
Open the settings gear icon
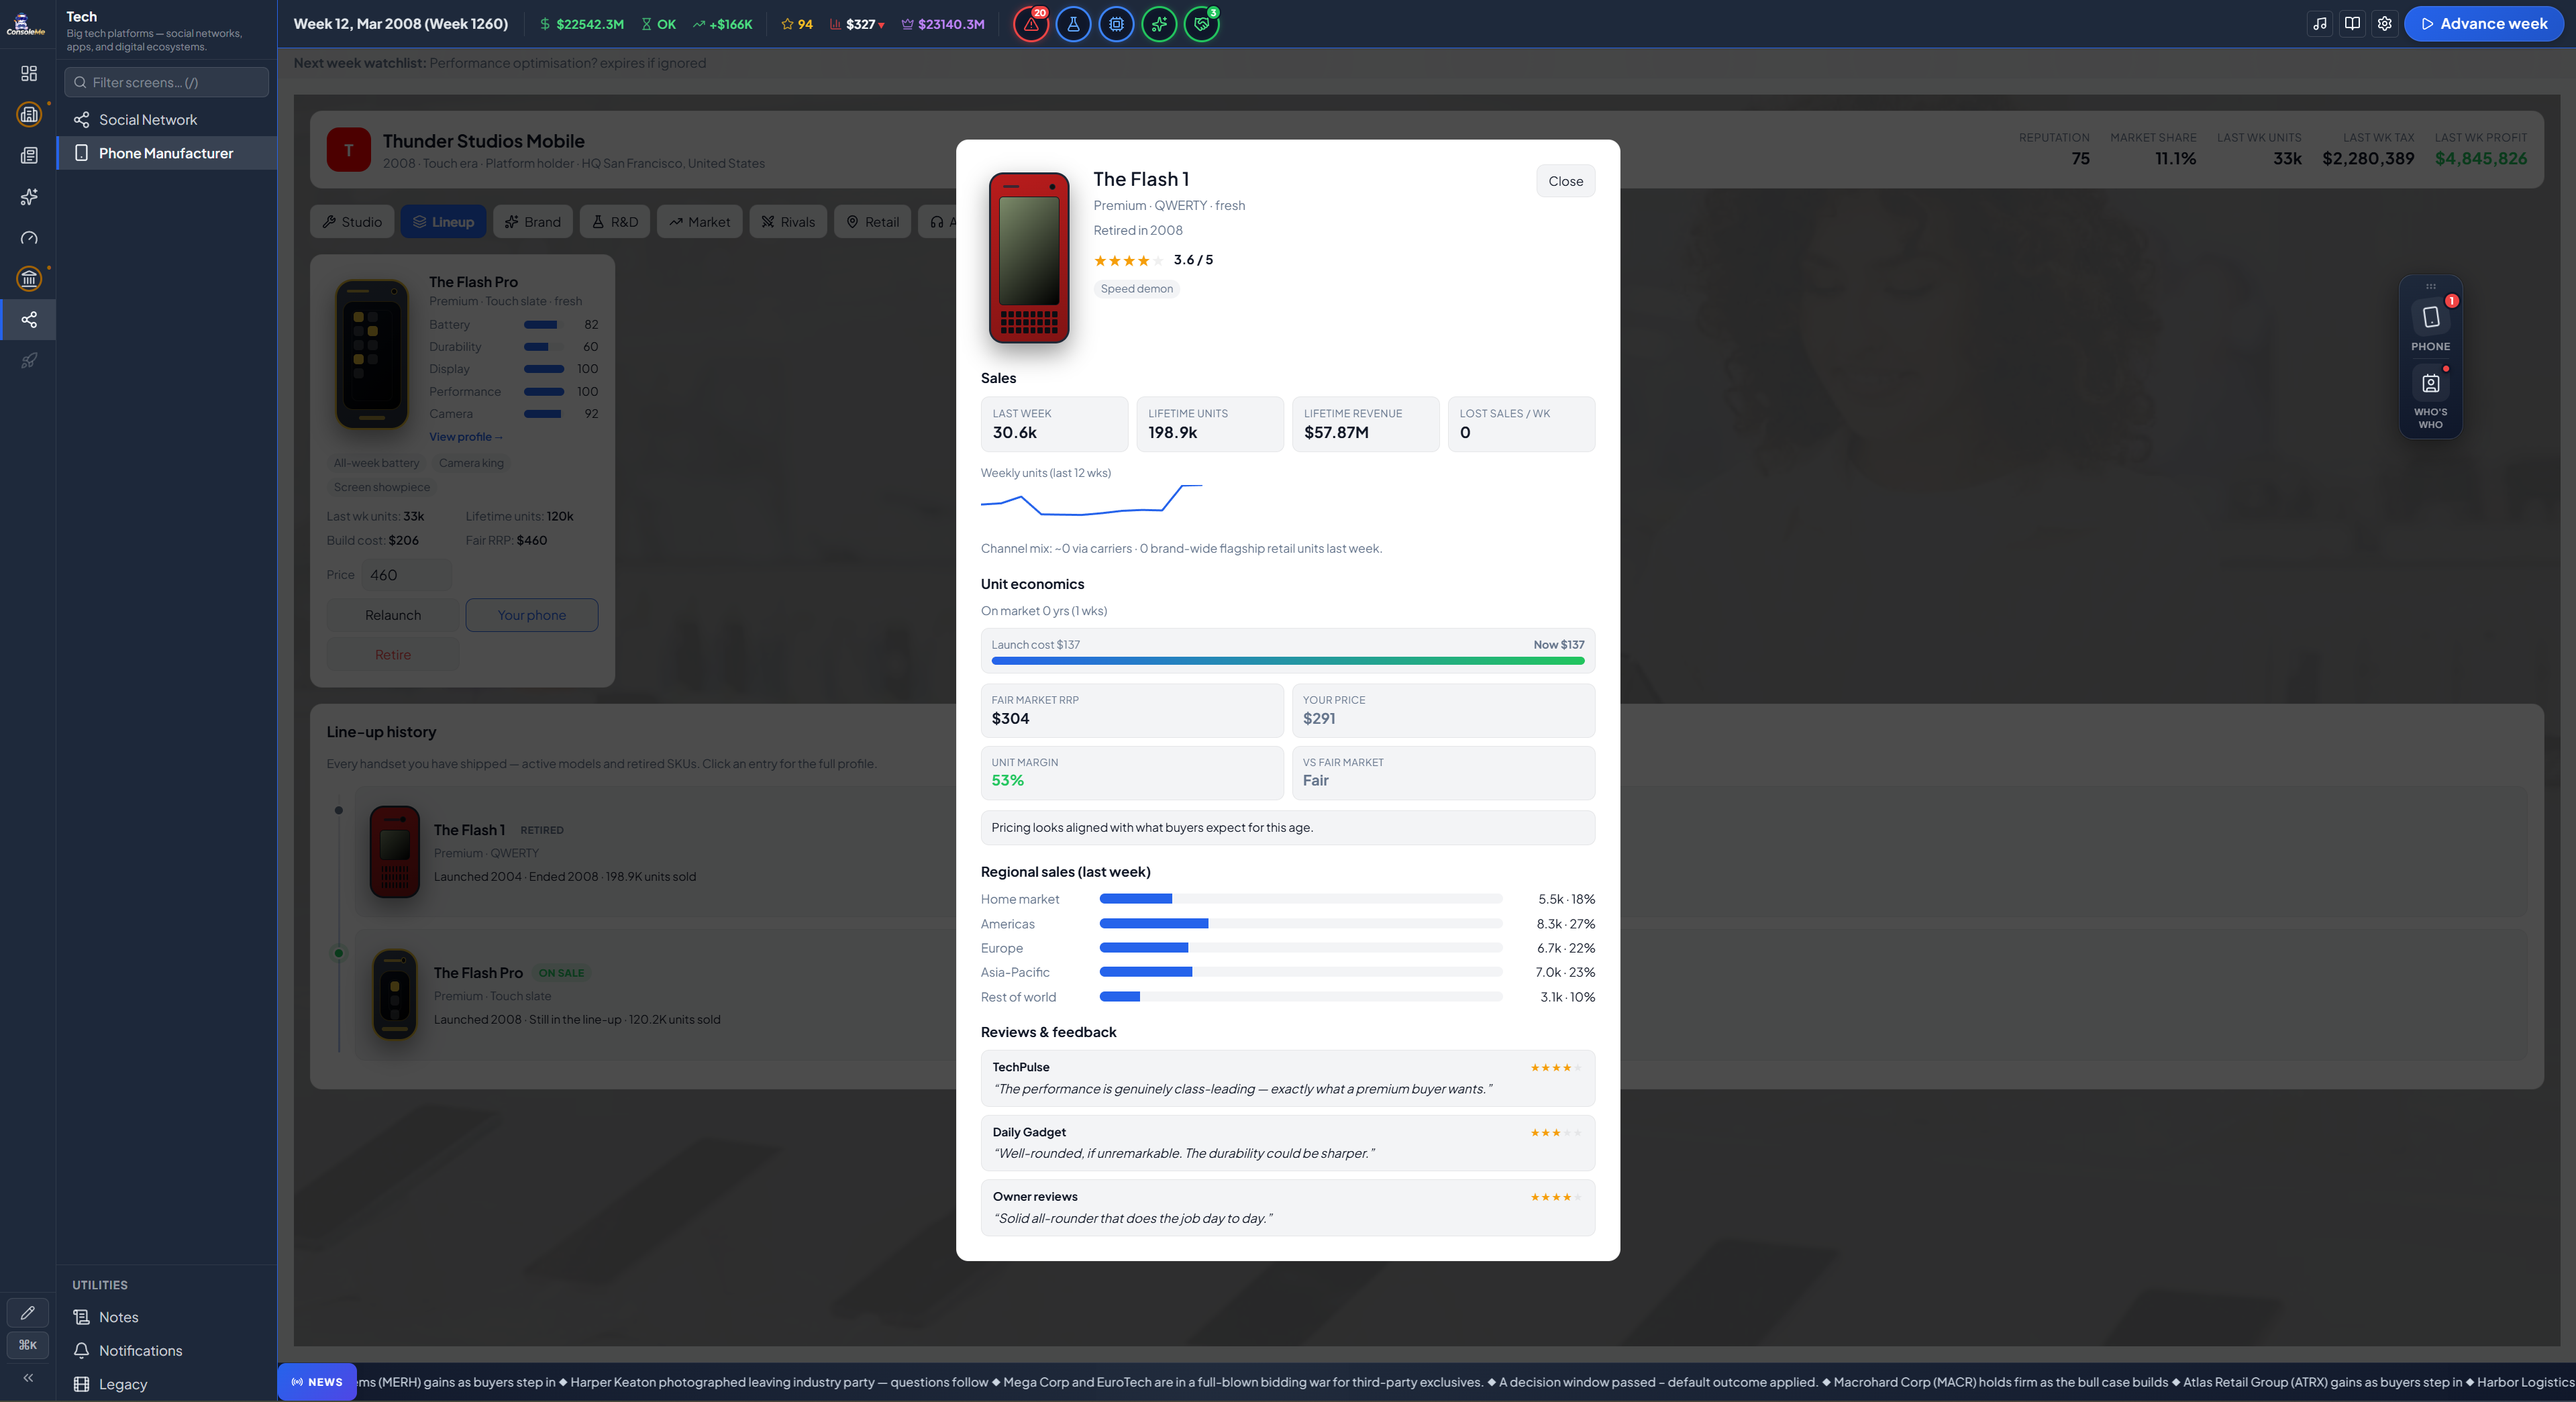(2384, 24)
